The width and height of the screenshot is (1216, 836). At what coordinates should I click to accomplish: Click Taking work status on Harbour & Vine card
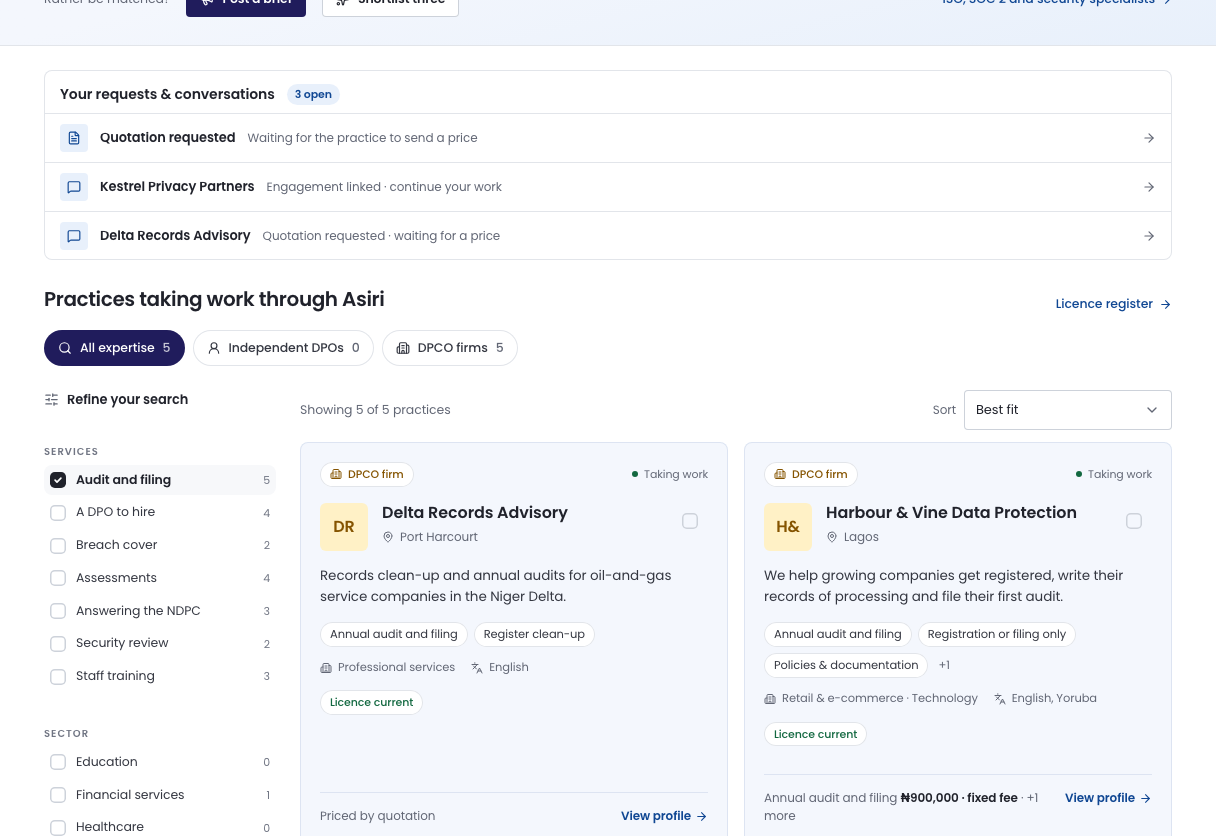point(1114,475)
